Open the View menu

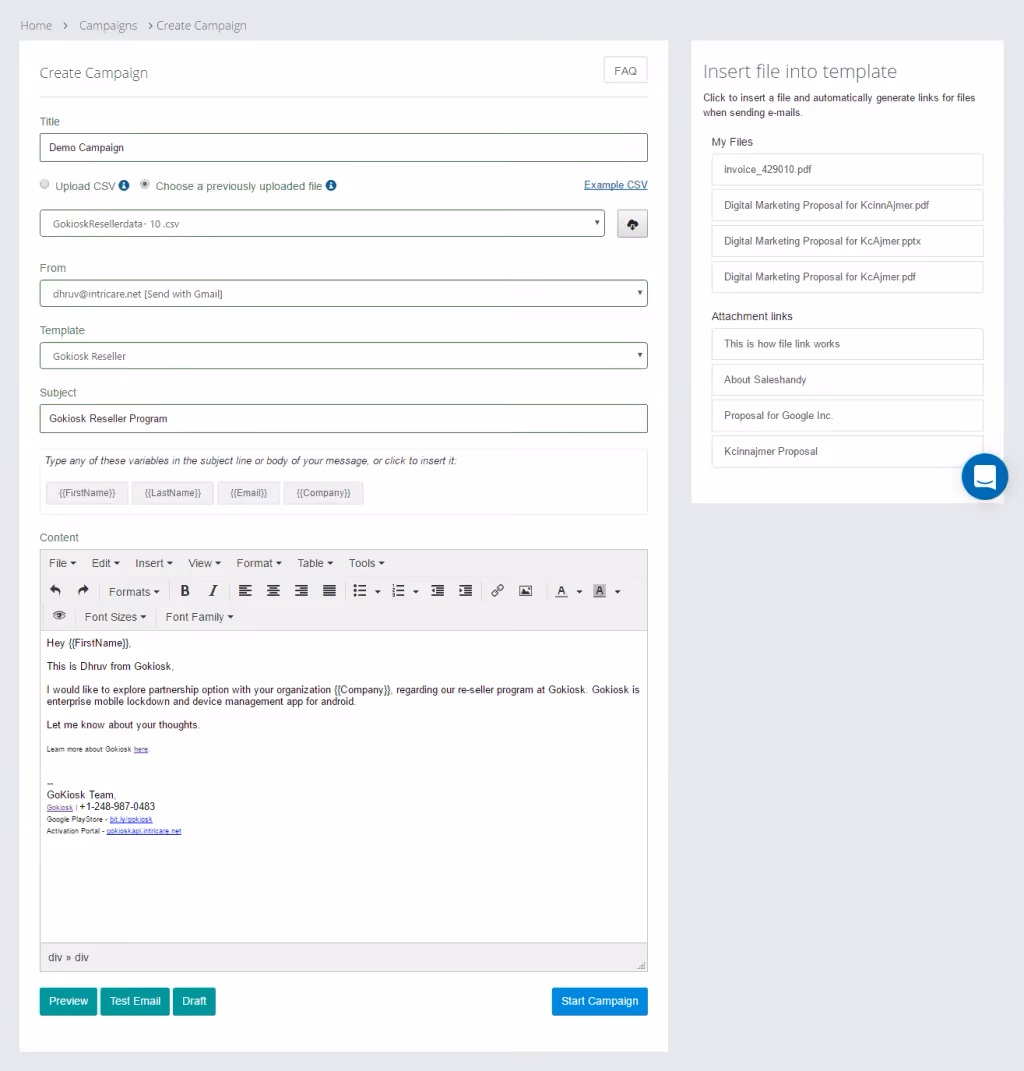(204, 563)
